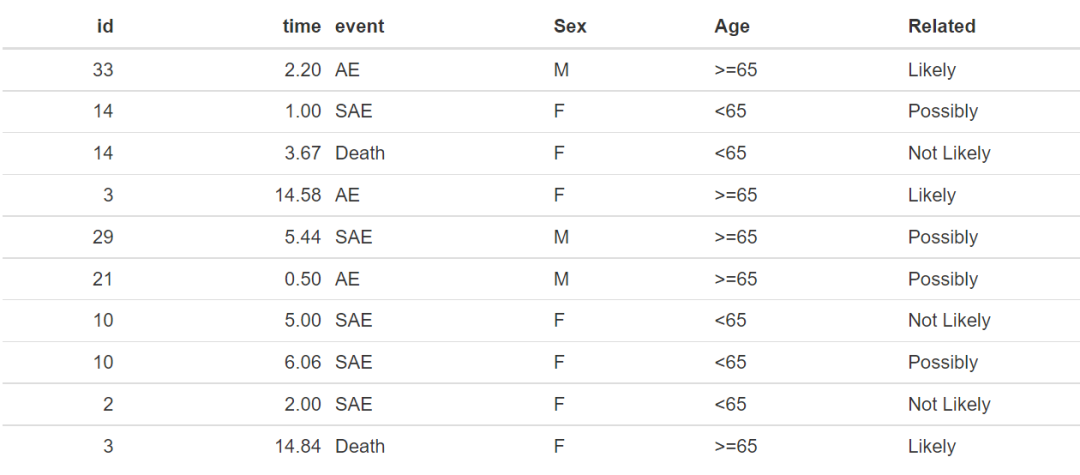Click the time column header

302,26
